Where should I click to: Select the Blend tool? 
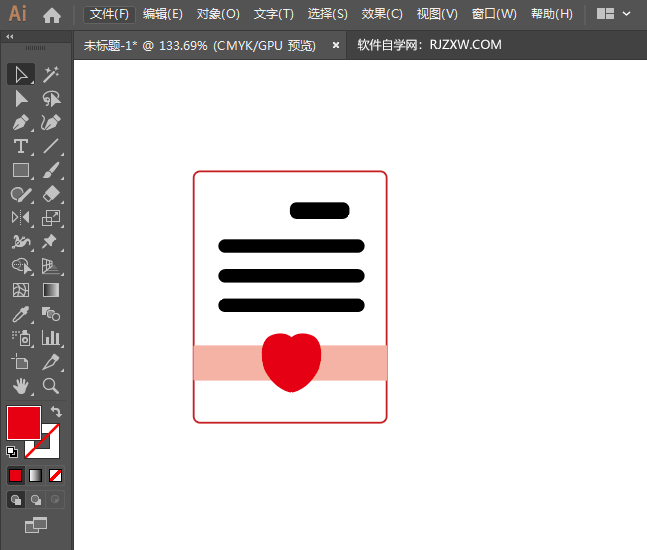(x=51, y=314)
